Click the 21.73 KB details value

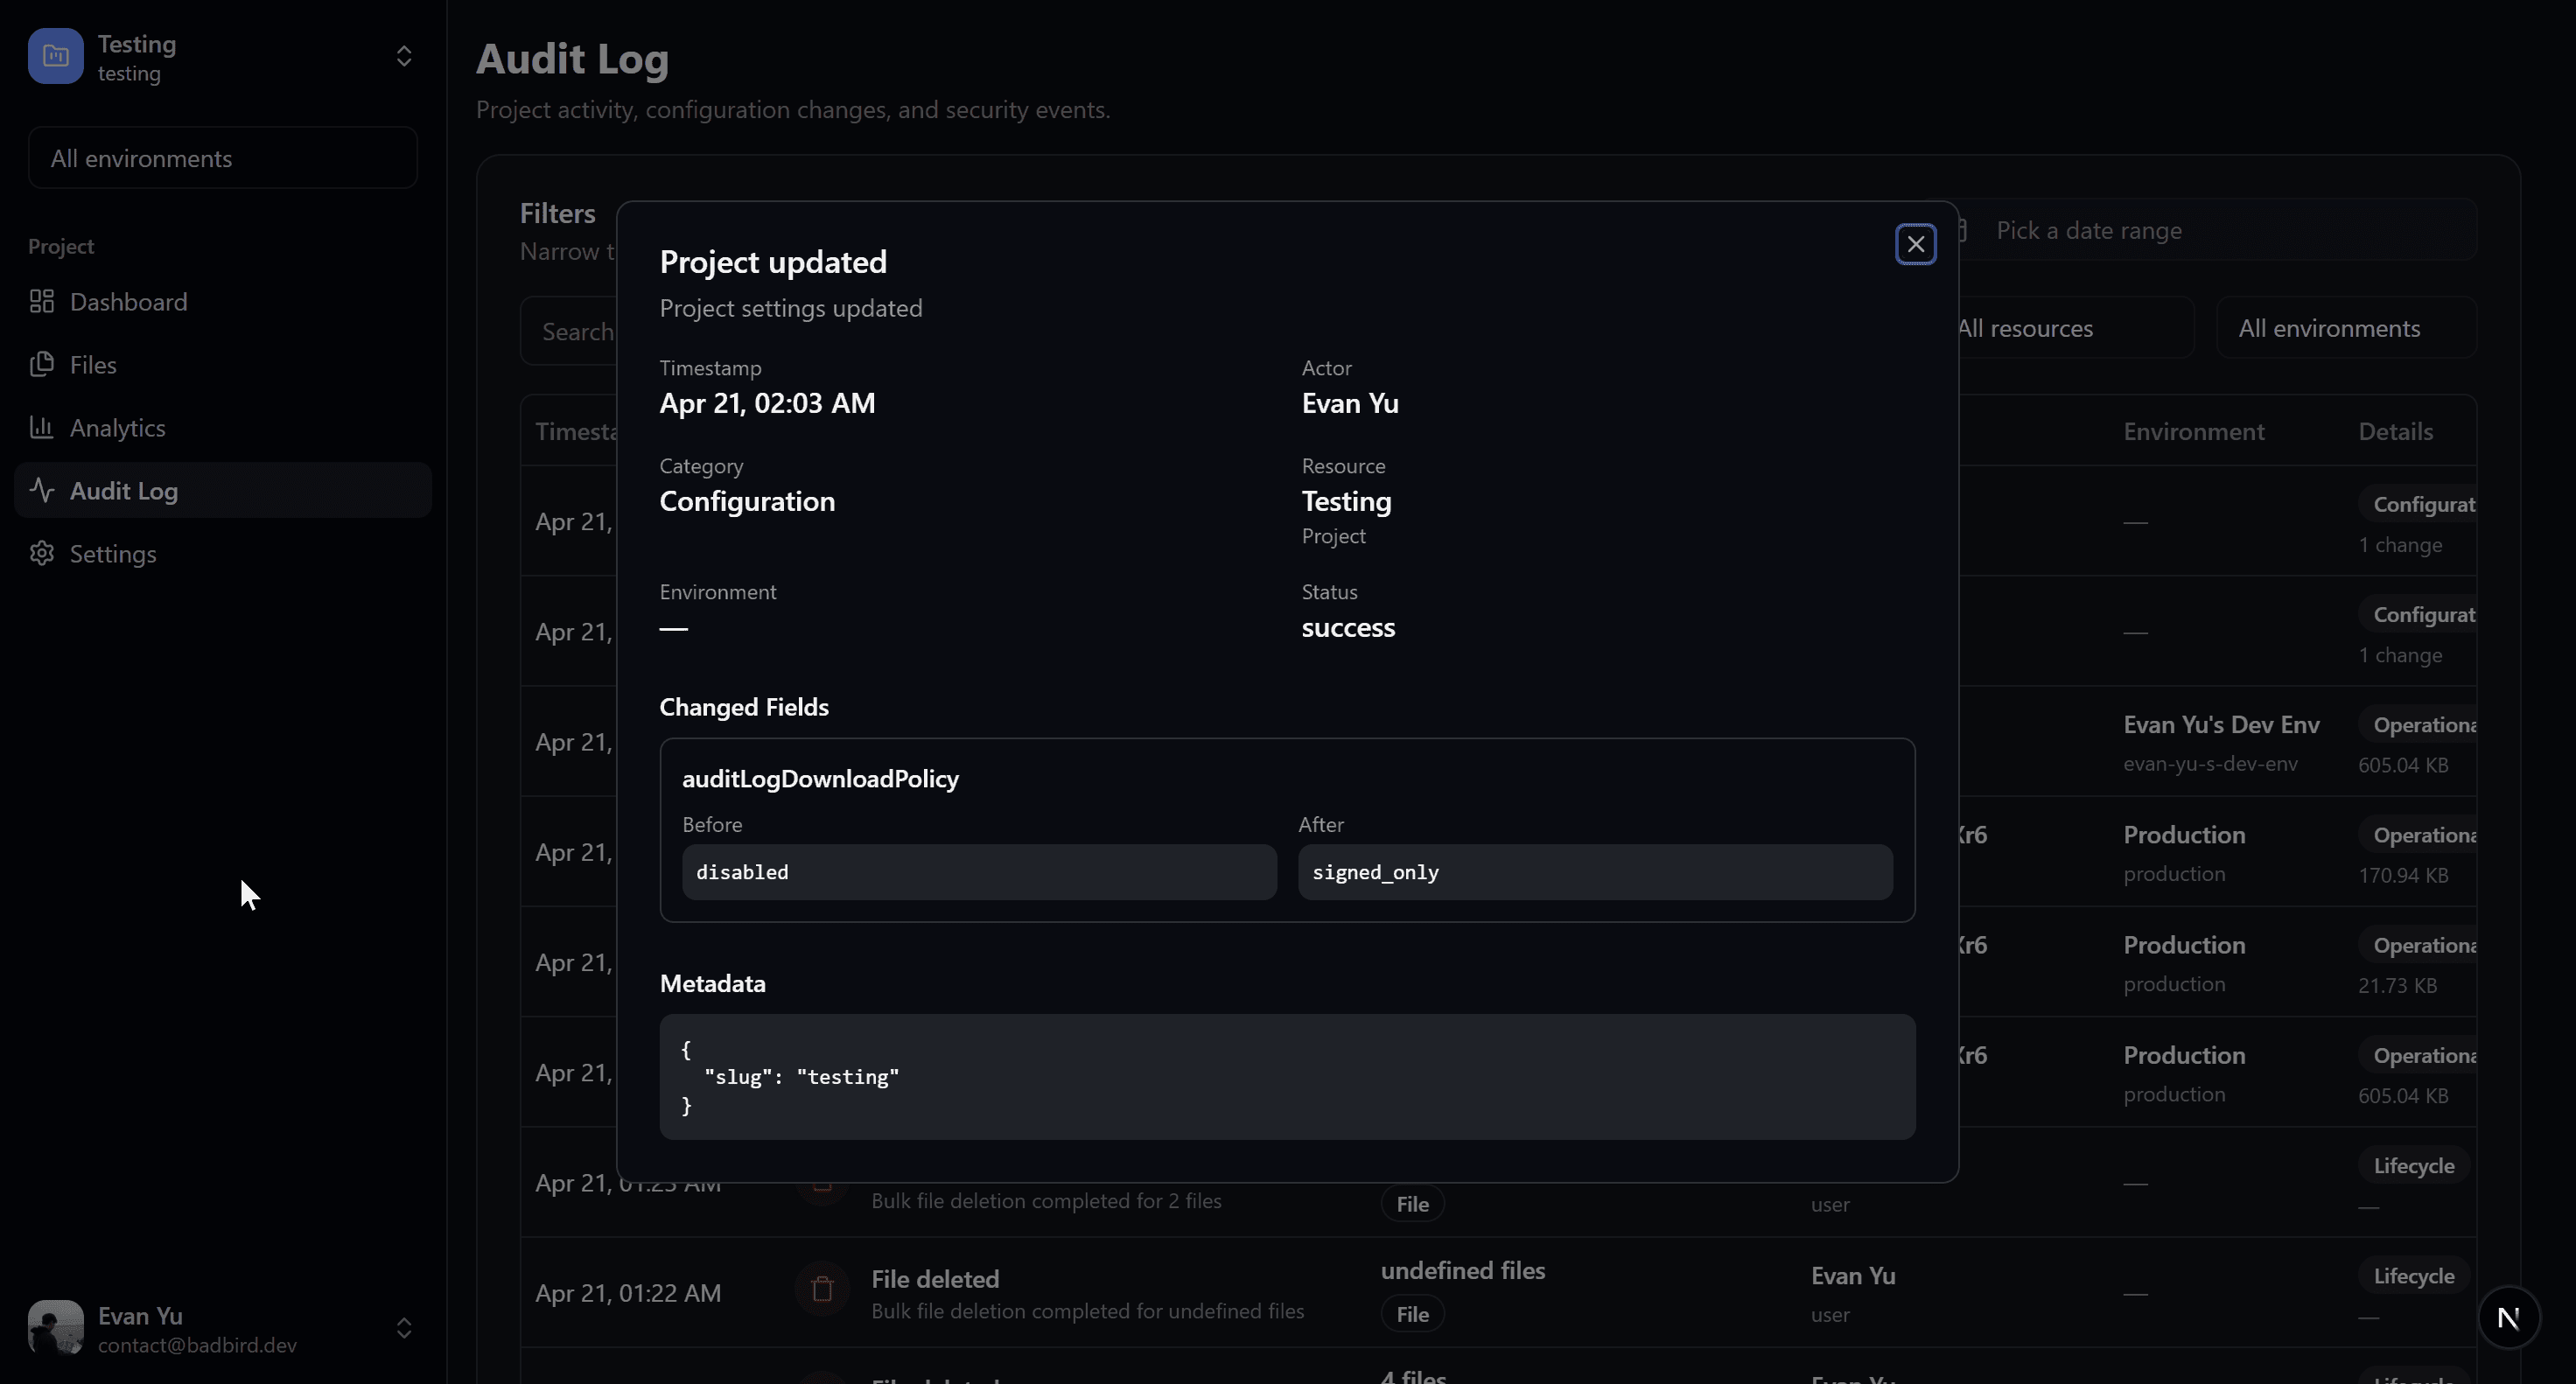click(x=2397, y=985)
